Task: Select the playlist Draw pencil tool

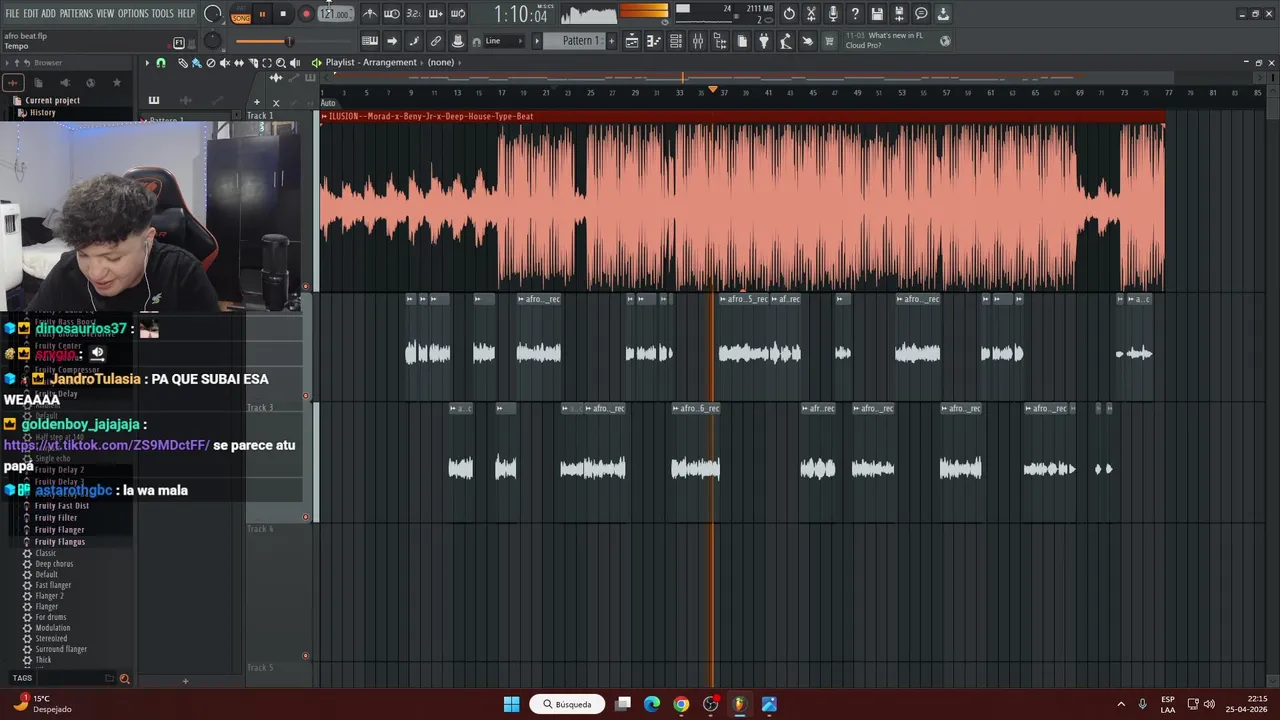Action: (x=183, y=63)
